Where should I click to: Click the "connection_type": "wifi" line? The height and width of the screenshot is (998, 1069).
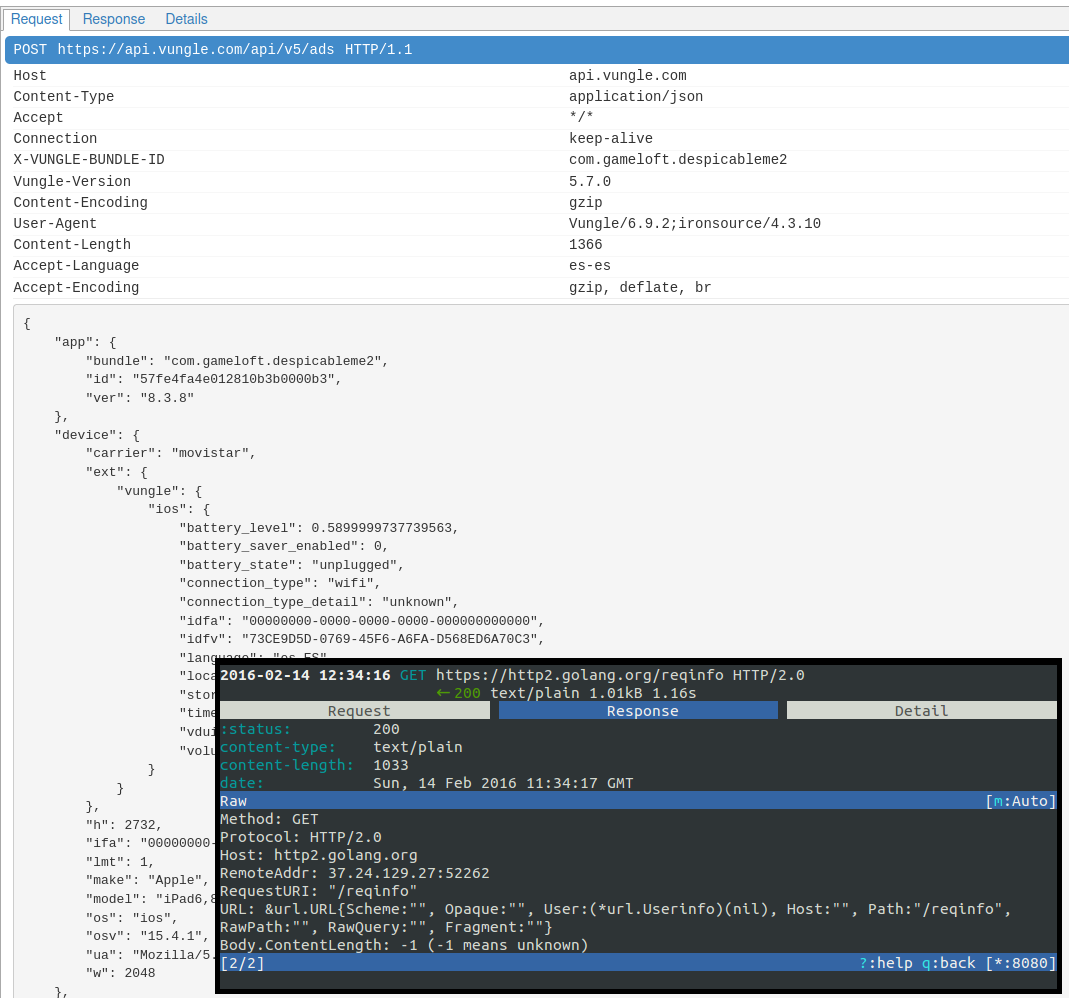click(x=280, y=584)
